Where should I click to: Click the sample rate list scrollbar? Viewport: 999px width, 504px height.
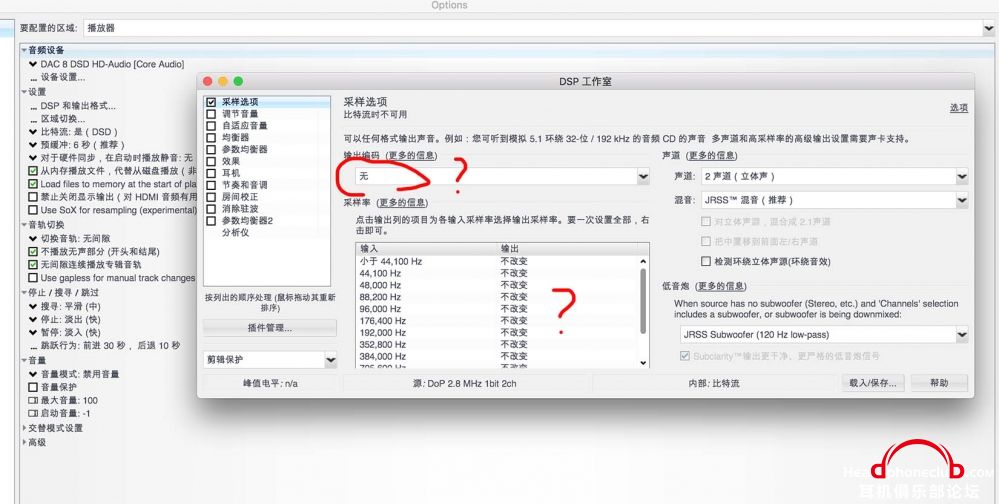tap(643, 301)
